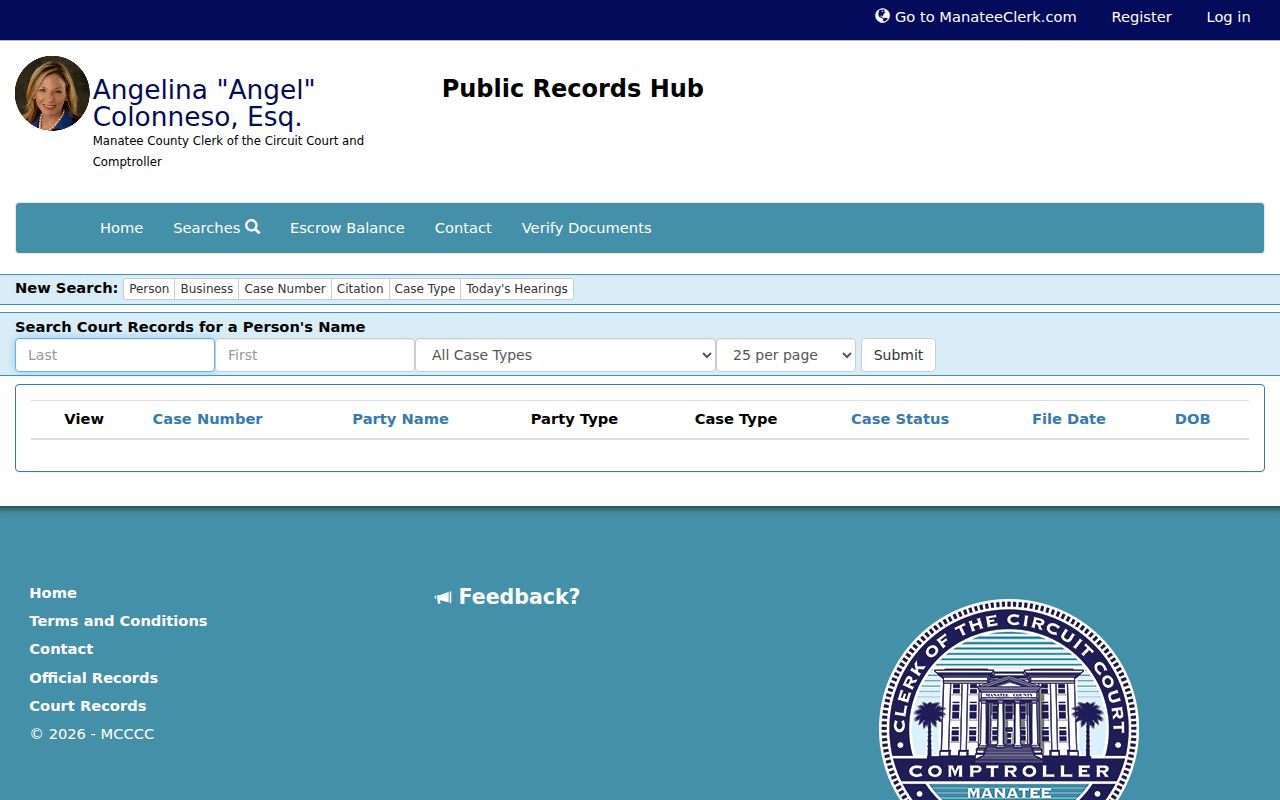Image resolution: width=1280 pixels, height=800 pixels.
Task: Click the Clerk of the Circuit Court seal
Action: (1008, 699)
